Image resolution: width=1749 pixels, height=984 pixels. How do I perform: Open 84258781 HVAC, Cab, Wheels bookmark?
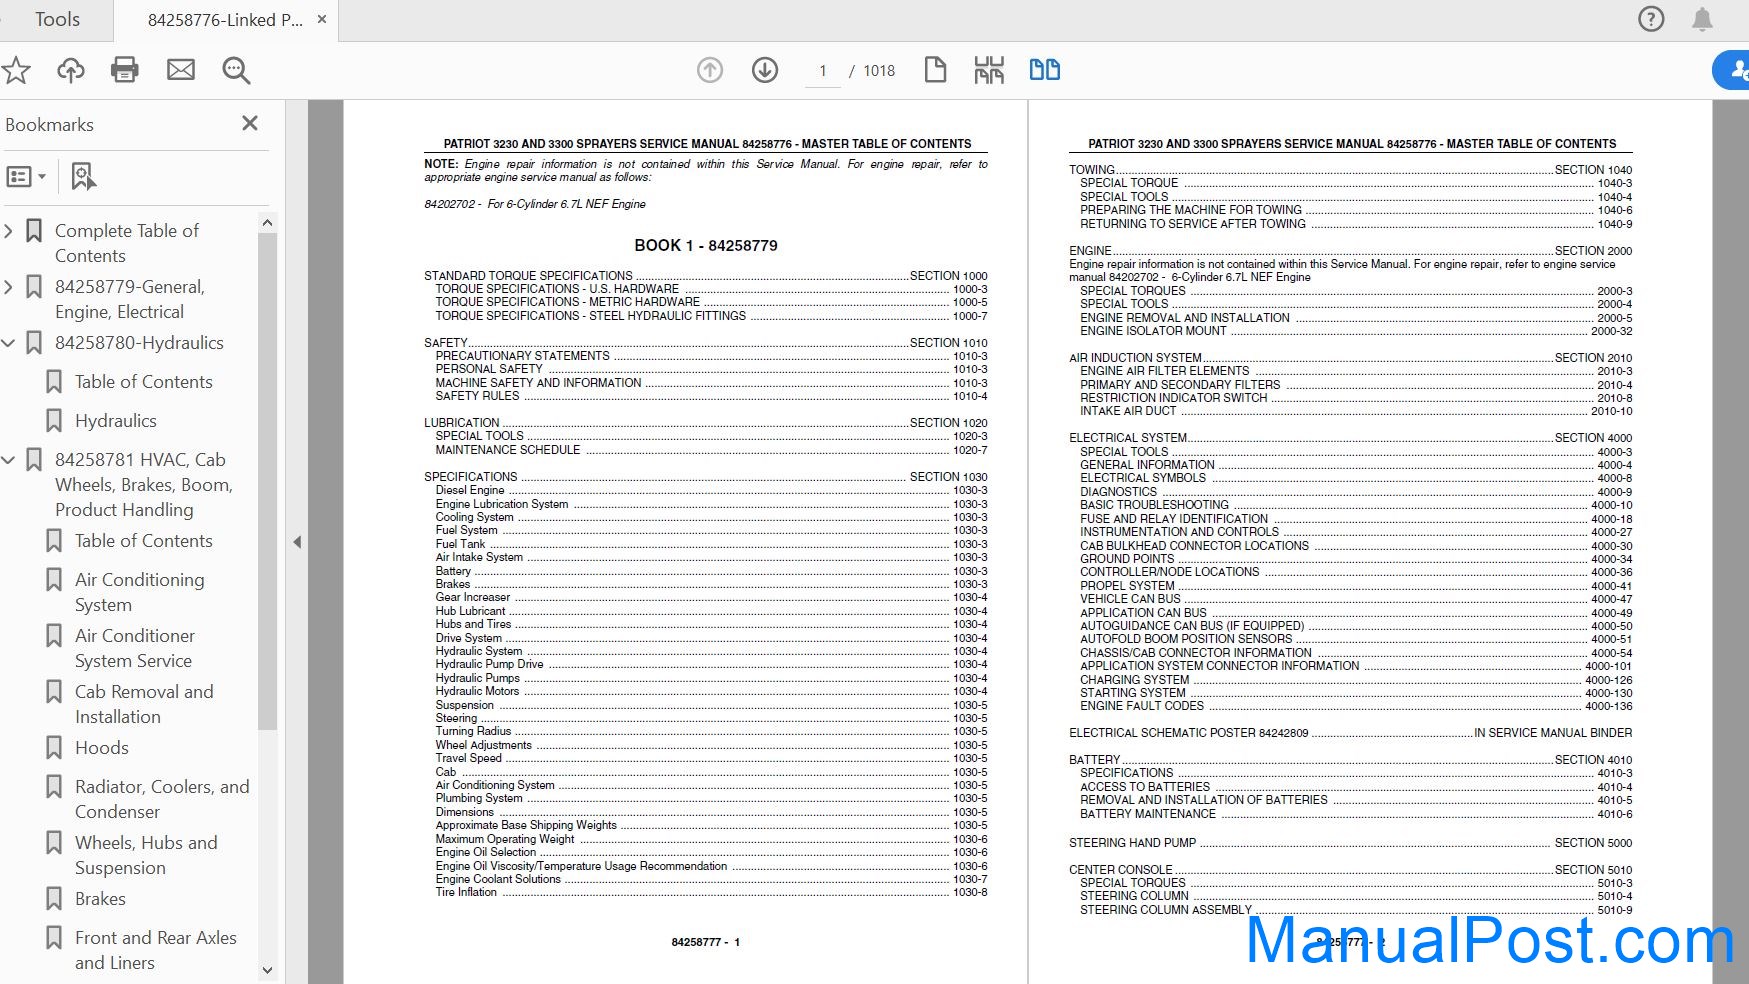[144, 485]
